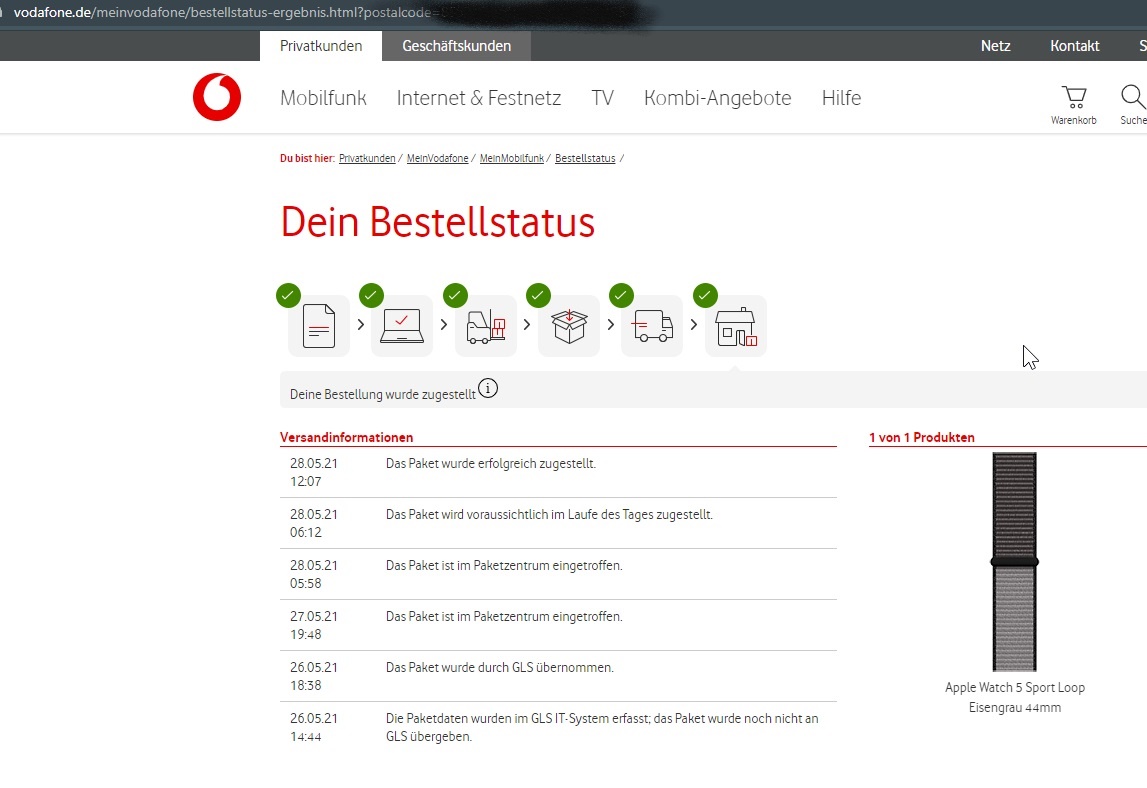Open the Mobilfunk menu
Image resolution: width=1147 pixels, height=788 pixels.
point(323,98)
